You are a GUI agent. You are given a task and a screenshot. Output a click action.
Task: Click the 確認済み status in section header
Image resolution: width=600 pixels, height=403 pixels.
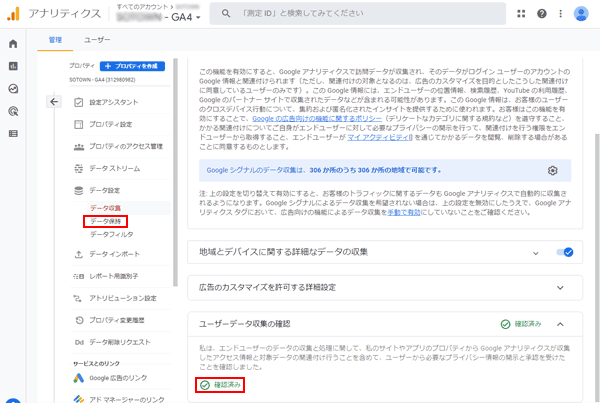pyautogui.click(x=521, y=324)
